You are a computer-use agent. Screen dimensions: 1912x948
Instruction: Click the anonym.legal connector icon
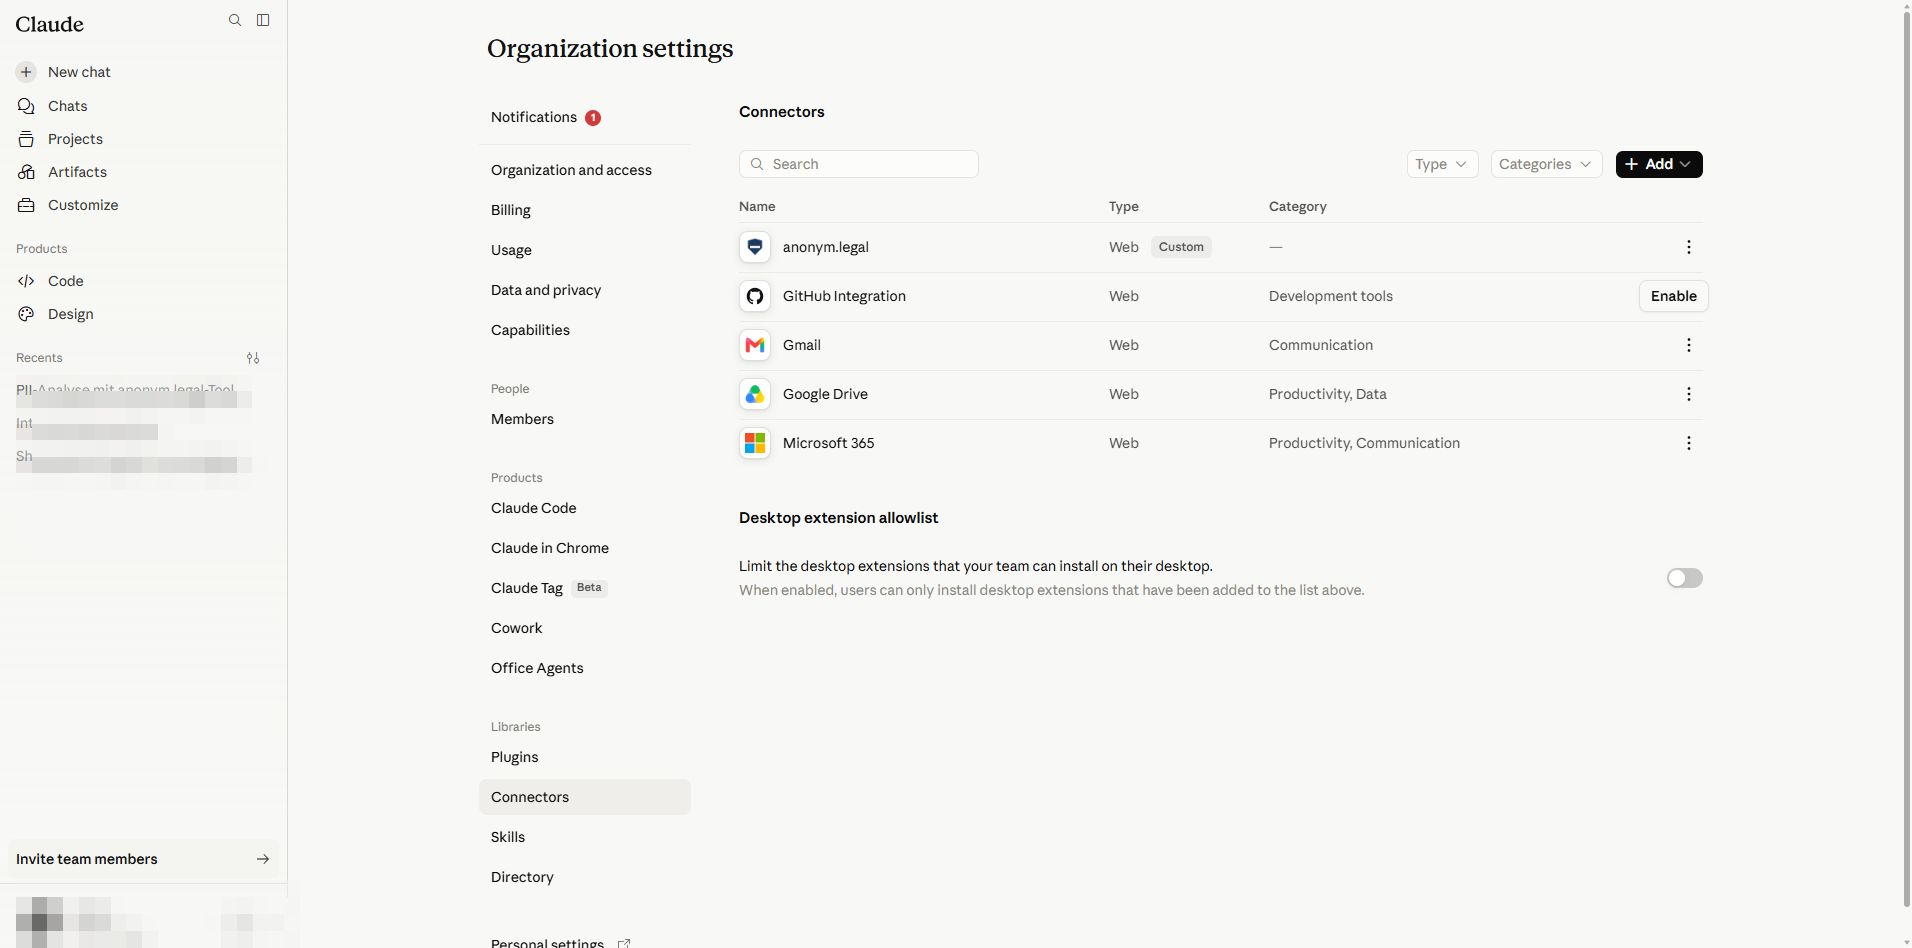(x=755, y=247)
